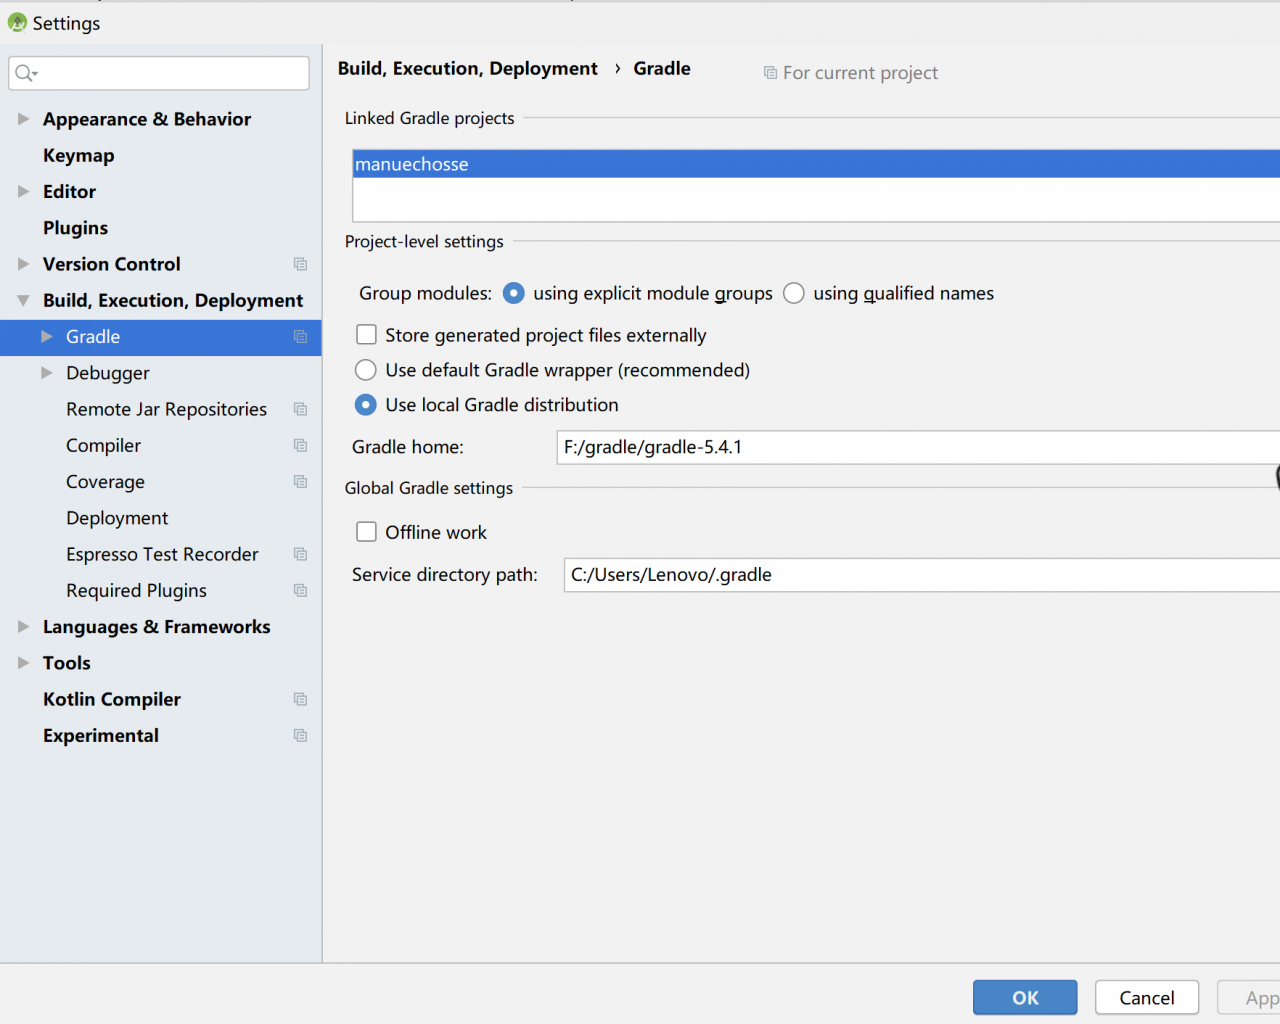This screenshot has width=1280, height=1024.
Task: Click project-scope icon next to Version Control
Action: (300, 264)
